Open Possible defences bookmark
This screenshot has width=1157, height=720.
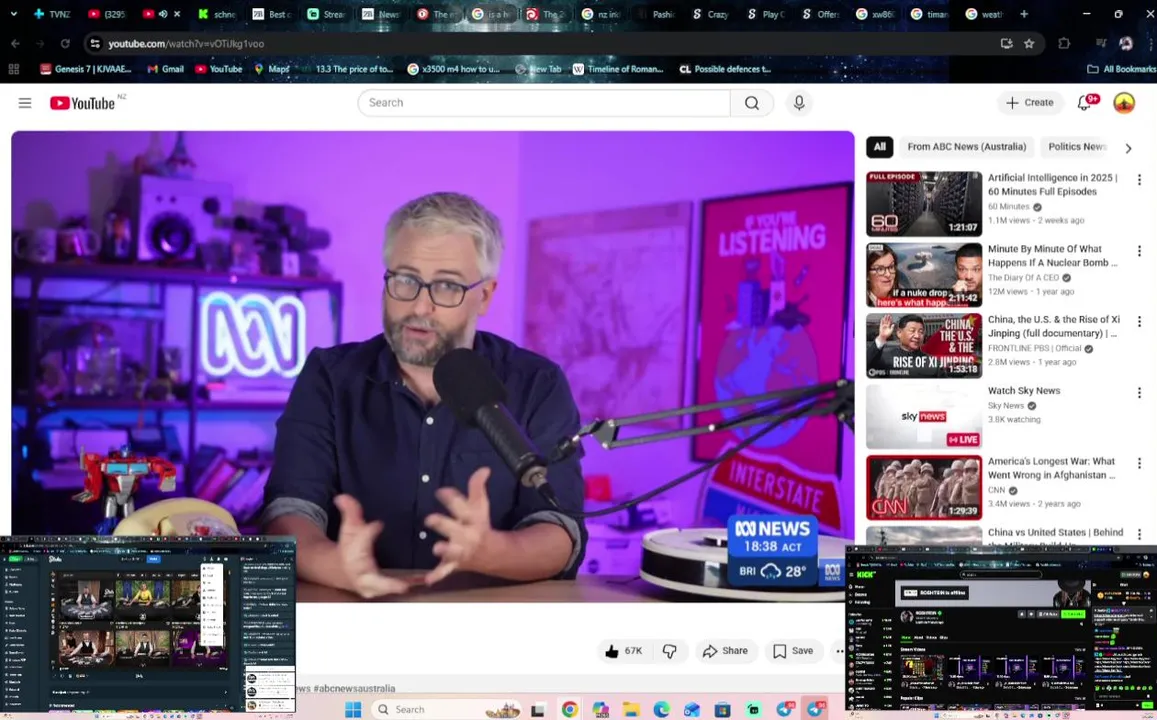pos(725,69)
